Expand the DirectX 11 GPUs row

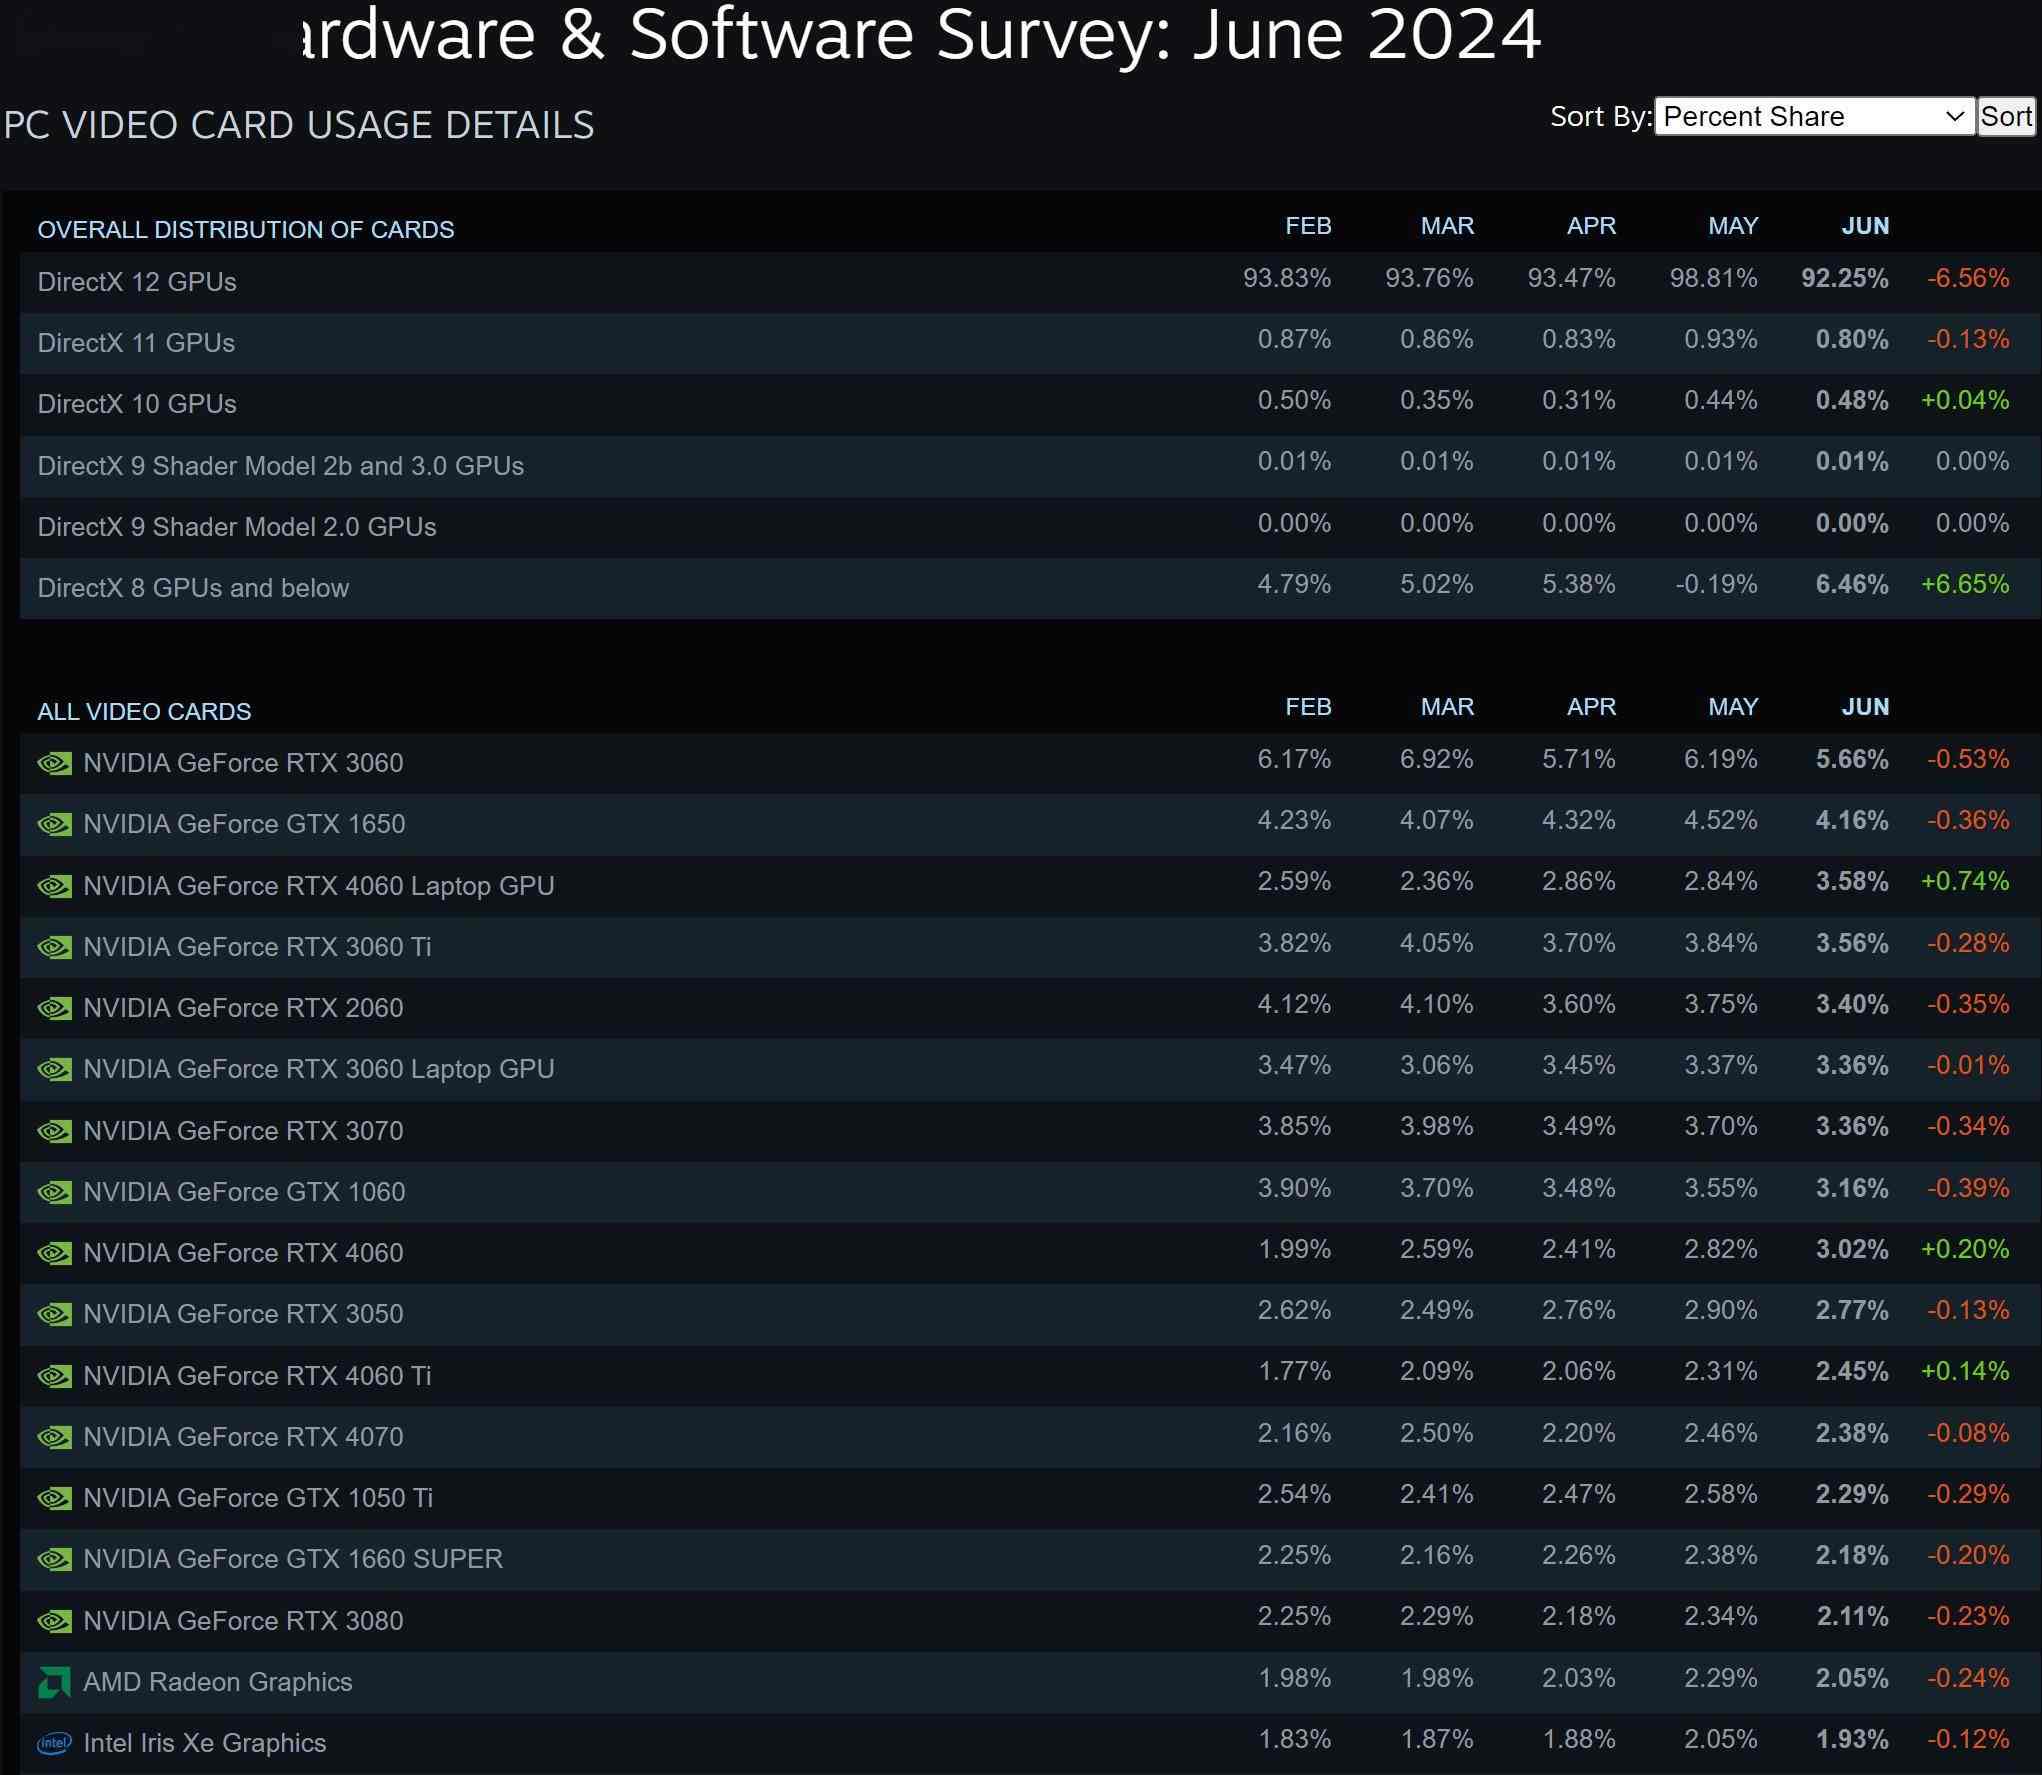(x=1030, y=343)
